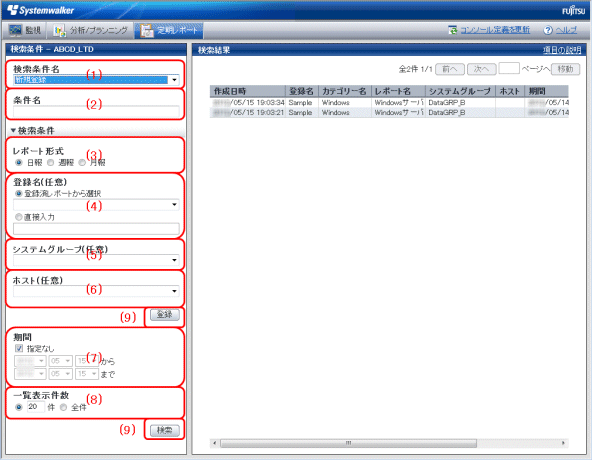Image resolution: width=592 pixels, height=460 pixels.
Task: Open end year dropdown in まで row
Action: 30,374
